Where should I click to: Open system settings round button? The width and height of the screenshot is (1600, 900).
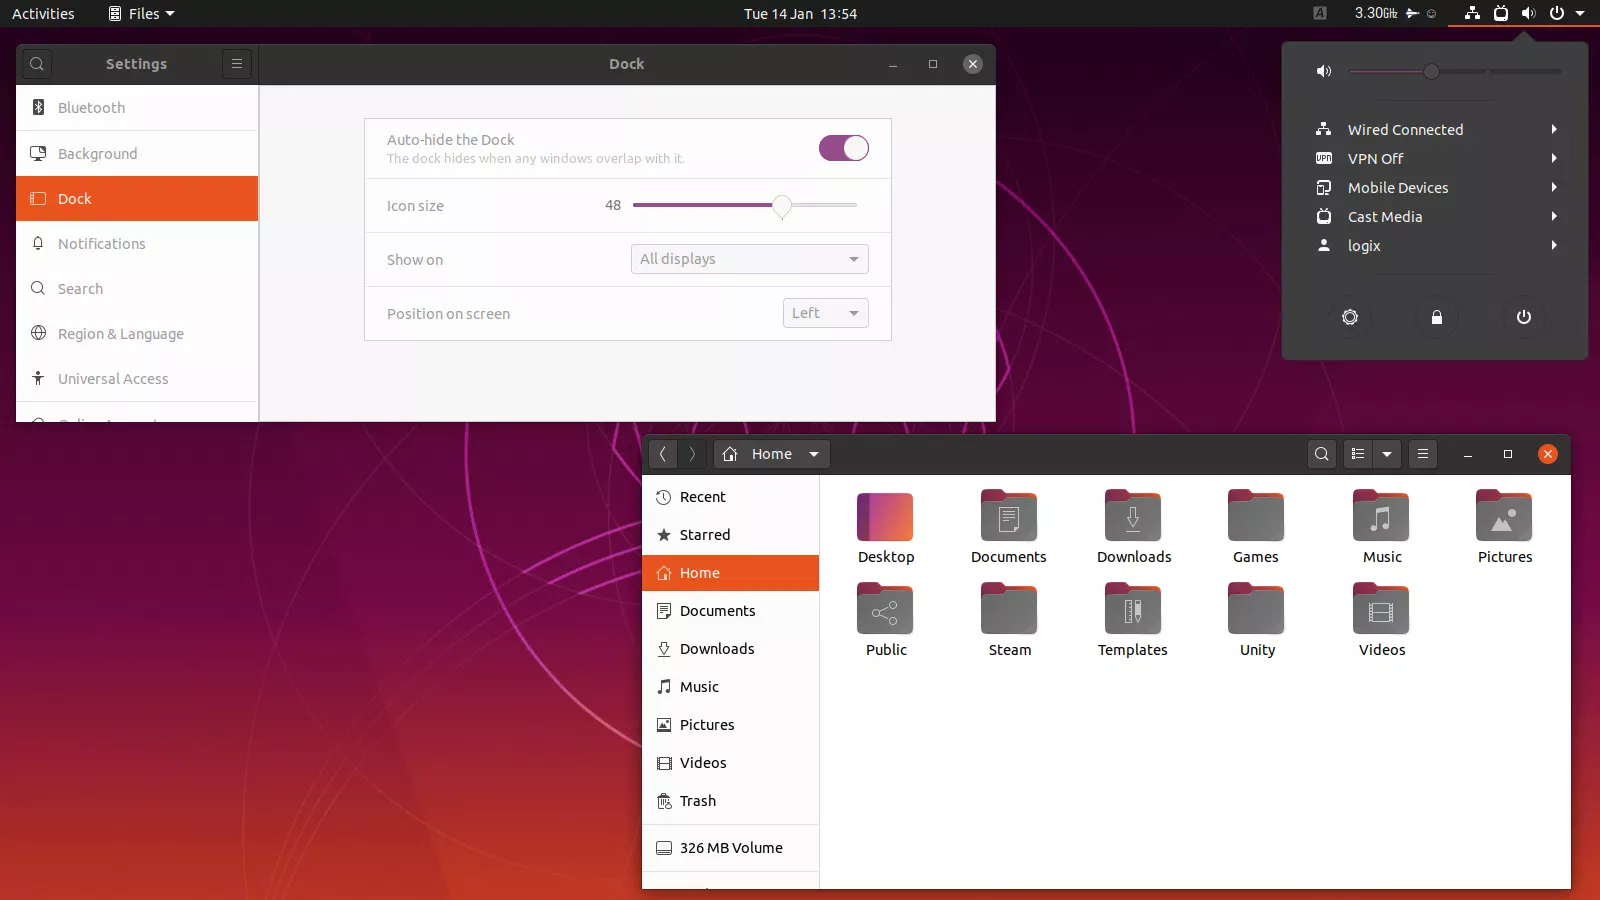tap(1350, 317)
